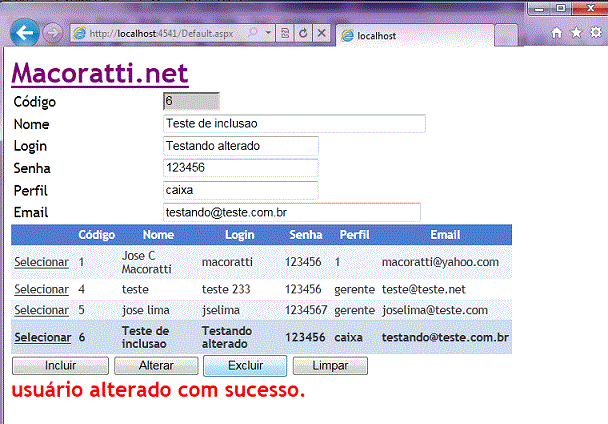Click the Limpar button
The width and height of the screenshot is (608, 424).
[x=330, y=366]
